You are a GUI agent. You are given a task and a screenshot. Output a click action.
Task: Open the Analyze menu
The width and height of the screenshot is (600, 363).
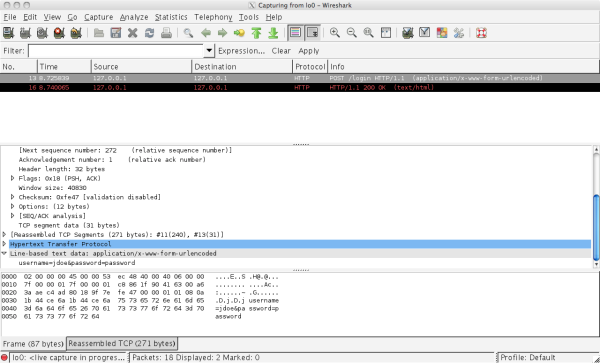[134, 17]
